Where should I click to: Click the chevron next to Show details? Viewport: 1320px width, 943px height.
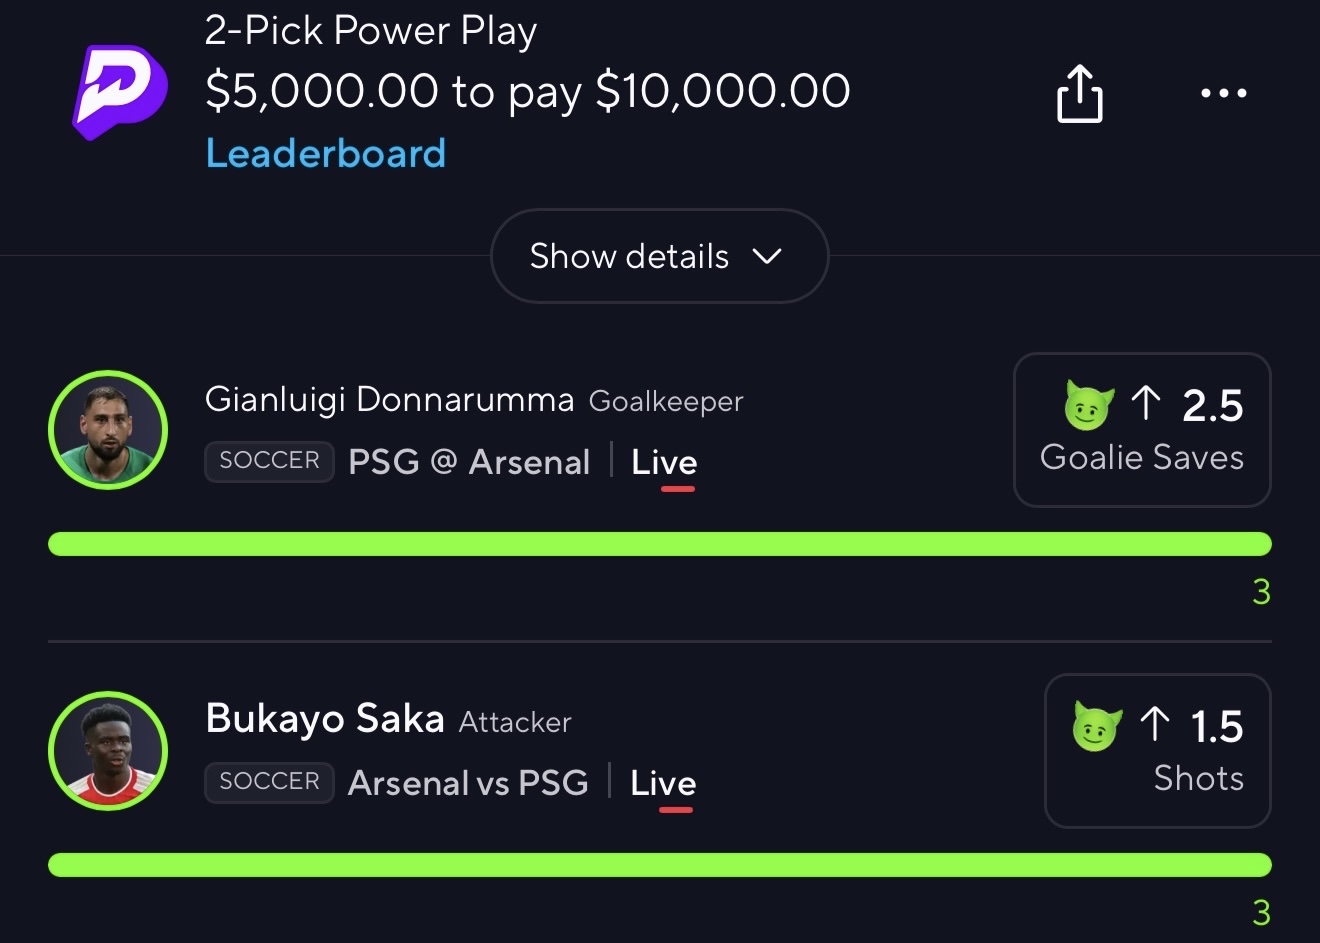coord(767,256)
